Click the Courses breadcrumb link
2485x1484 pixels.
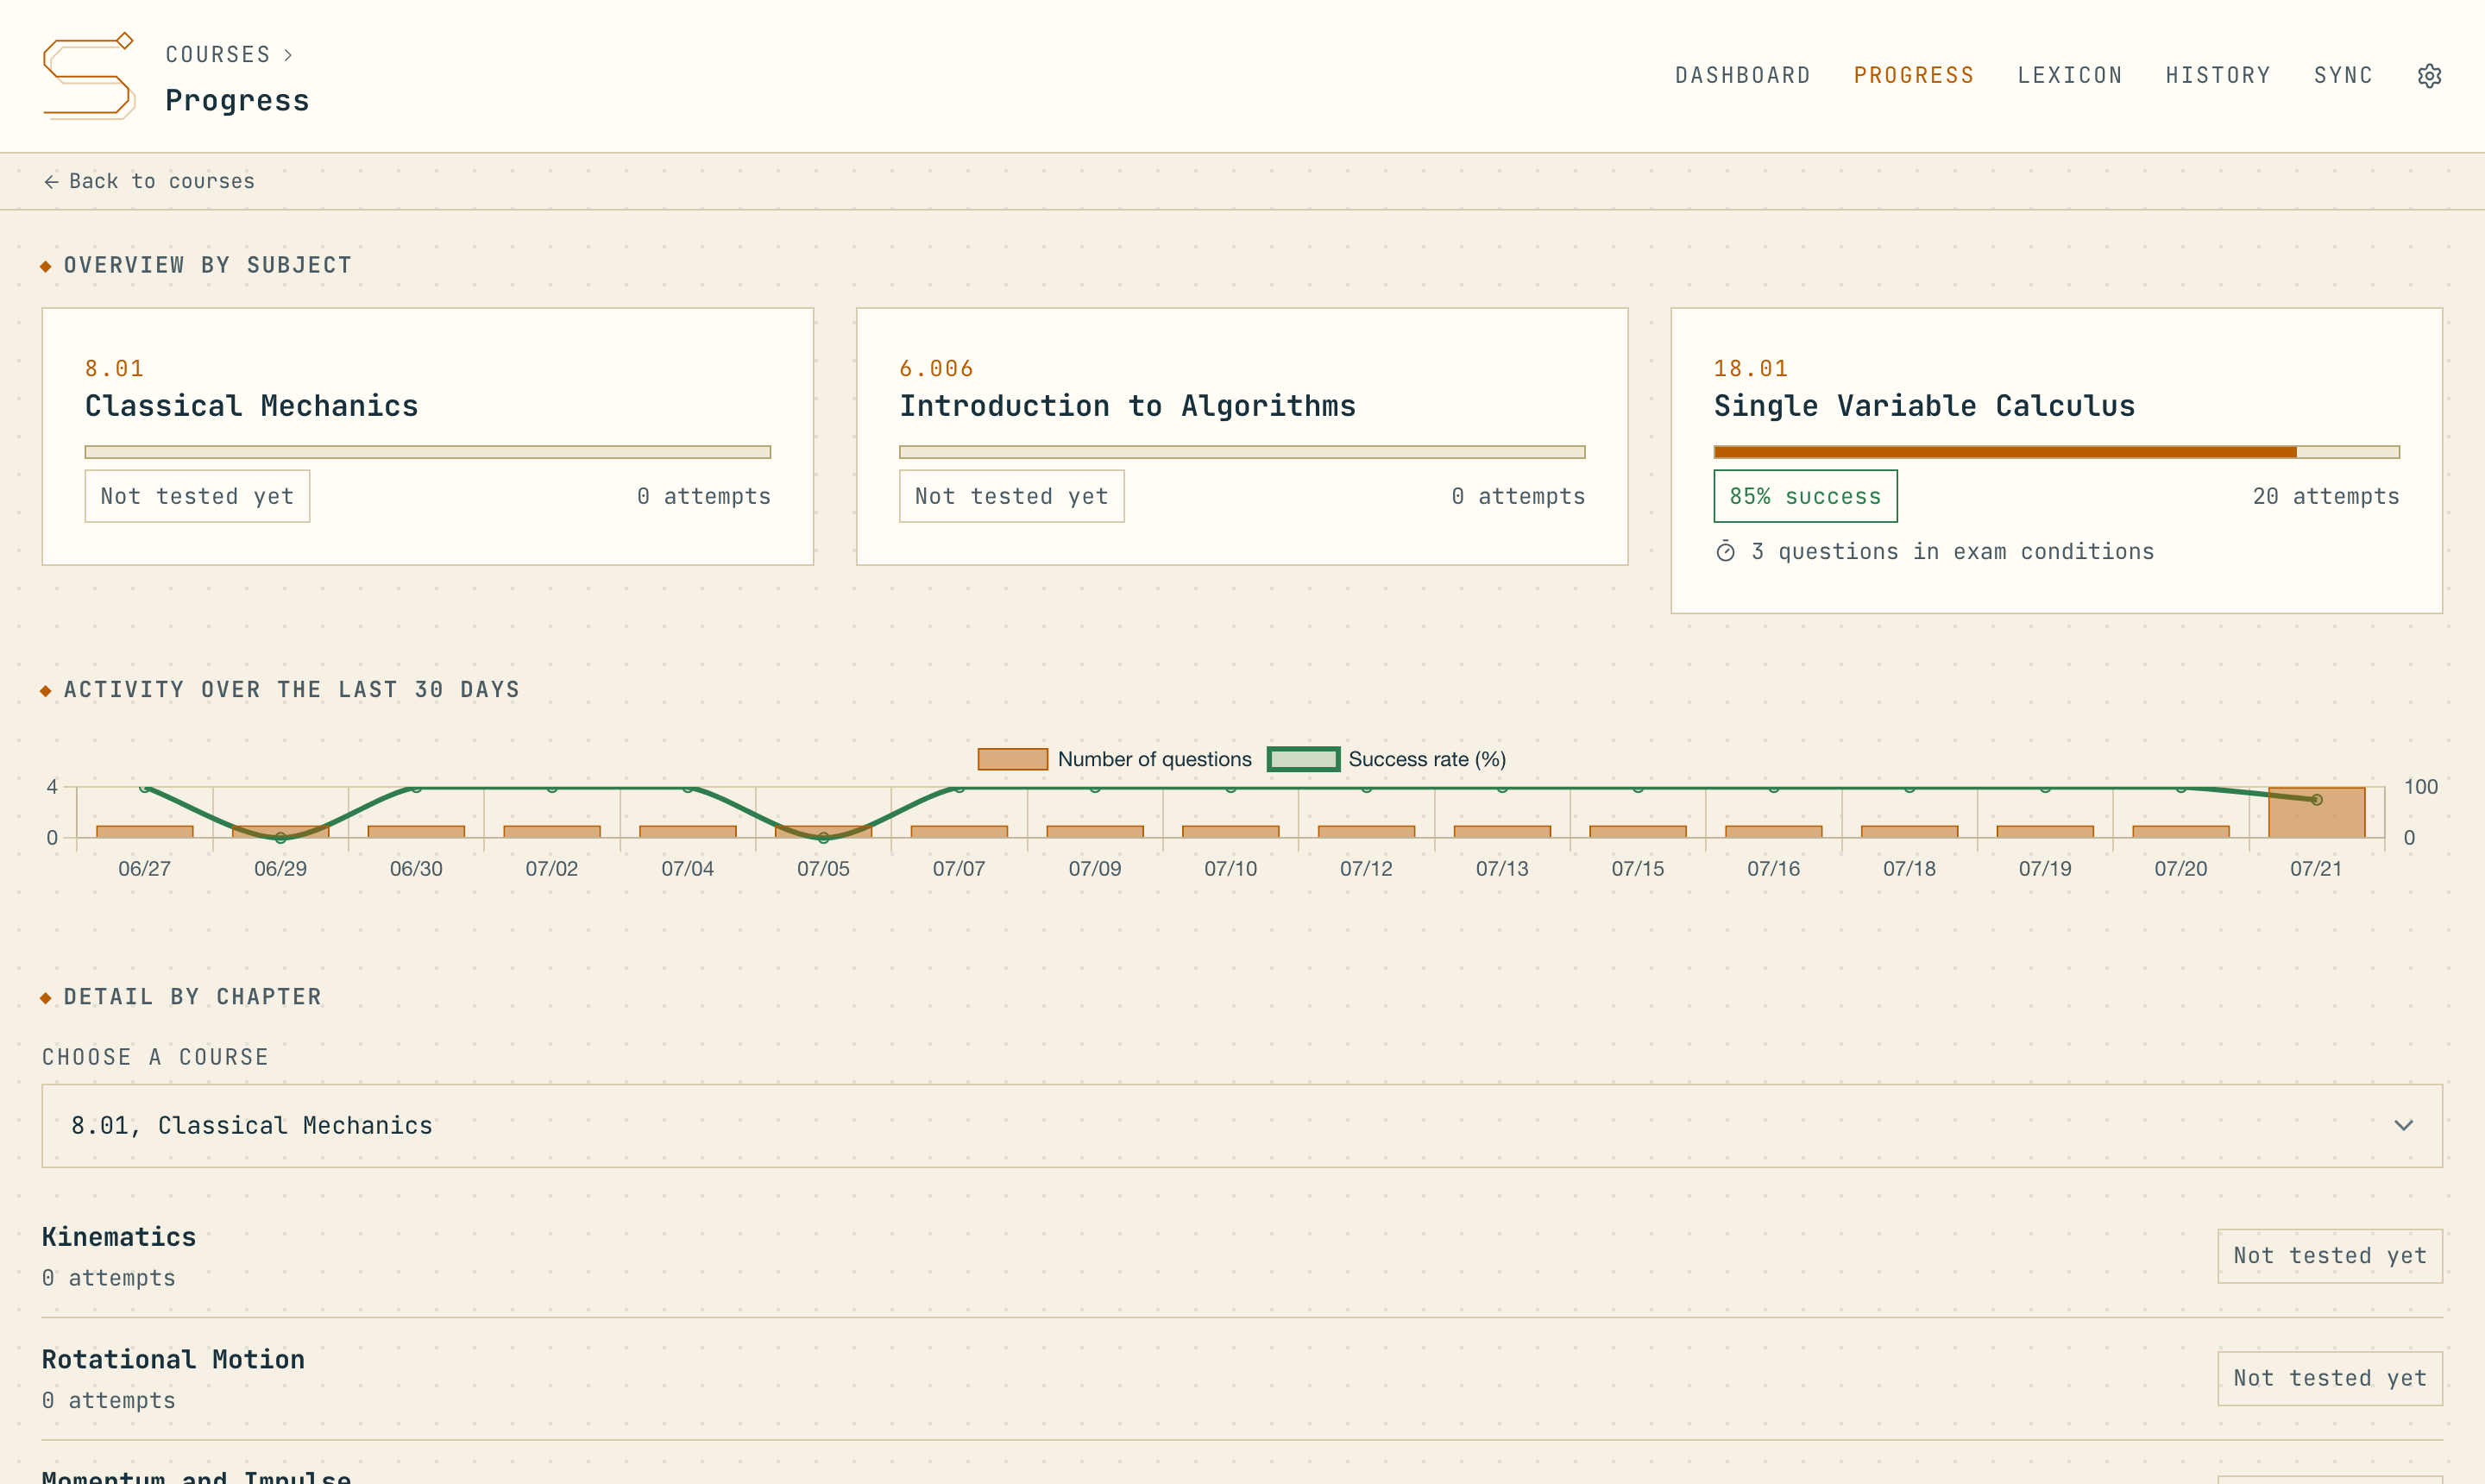click(218, 55)
